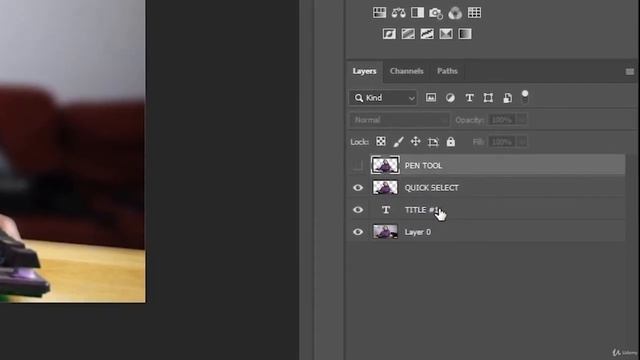The image size is (640, 360).
Task: Add a Channel Mixer adjustment
Action: point(455,13)
